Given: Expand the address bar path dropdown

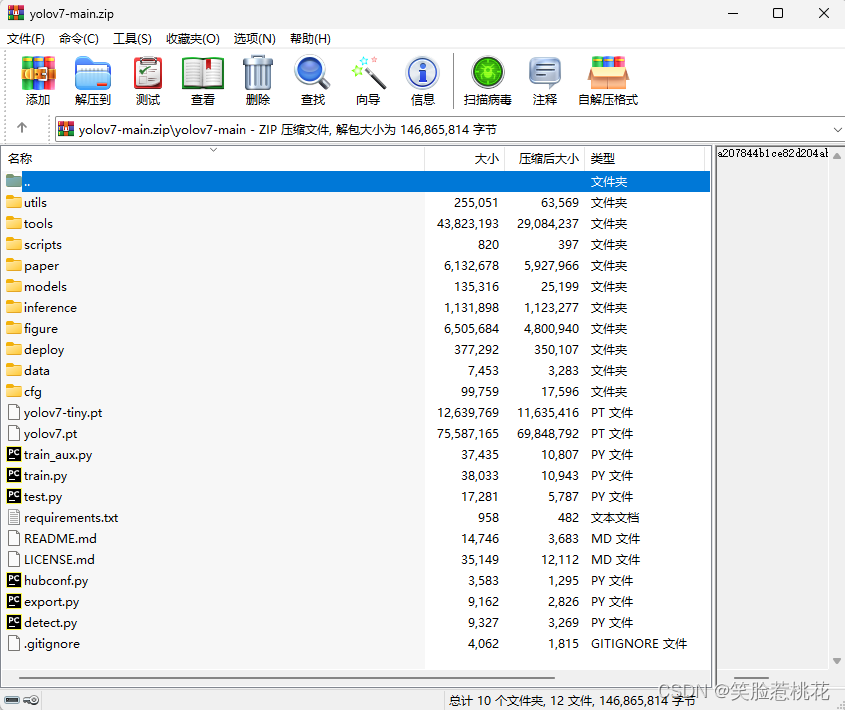Looking at the screenshot, I should (x=837, y=130).
